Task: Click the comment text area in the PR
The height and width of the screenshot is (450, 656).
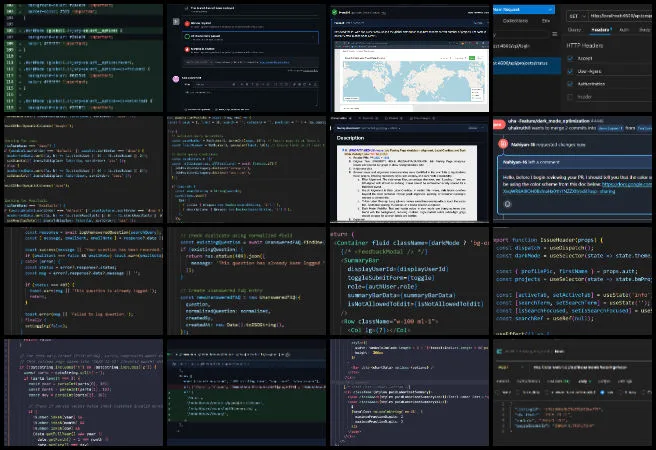Action: [250, 96]
